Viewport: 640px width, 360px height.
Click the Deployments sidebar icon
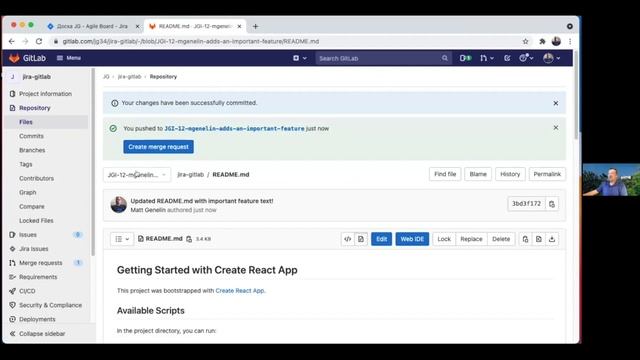[x=12, y=319]
